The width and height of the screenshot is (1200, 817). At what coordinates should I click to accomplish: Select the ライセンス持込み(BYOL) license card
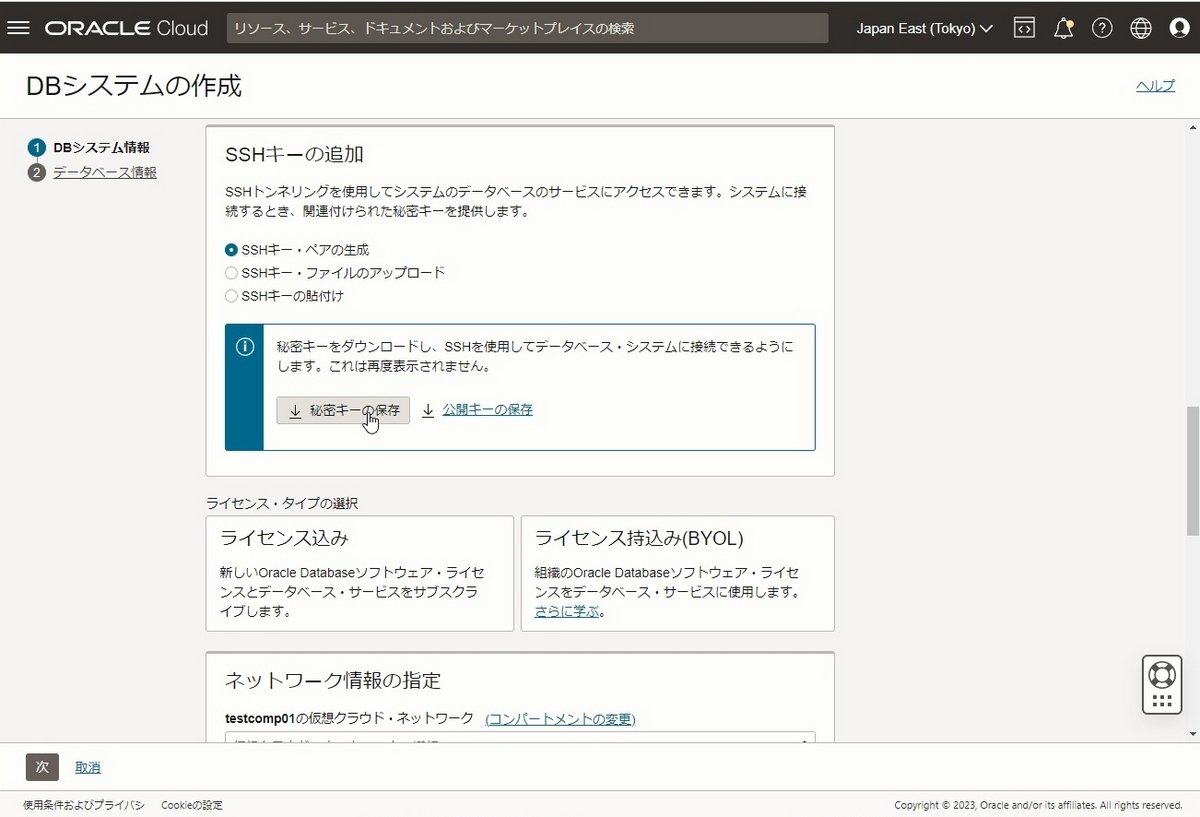pos(677,573)
